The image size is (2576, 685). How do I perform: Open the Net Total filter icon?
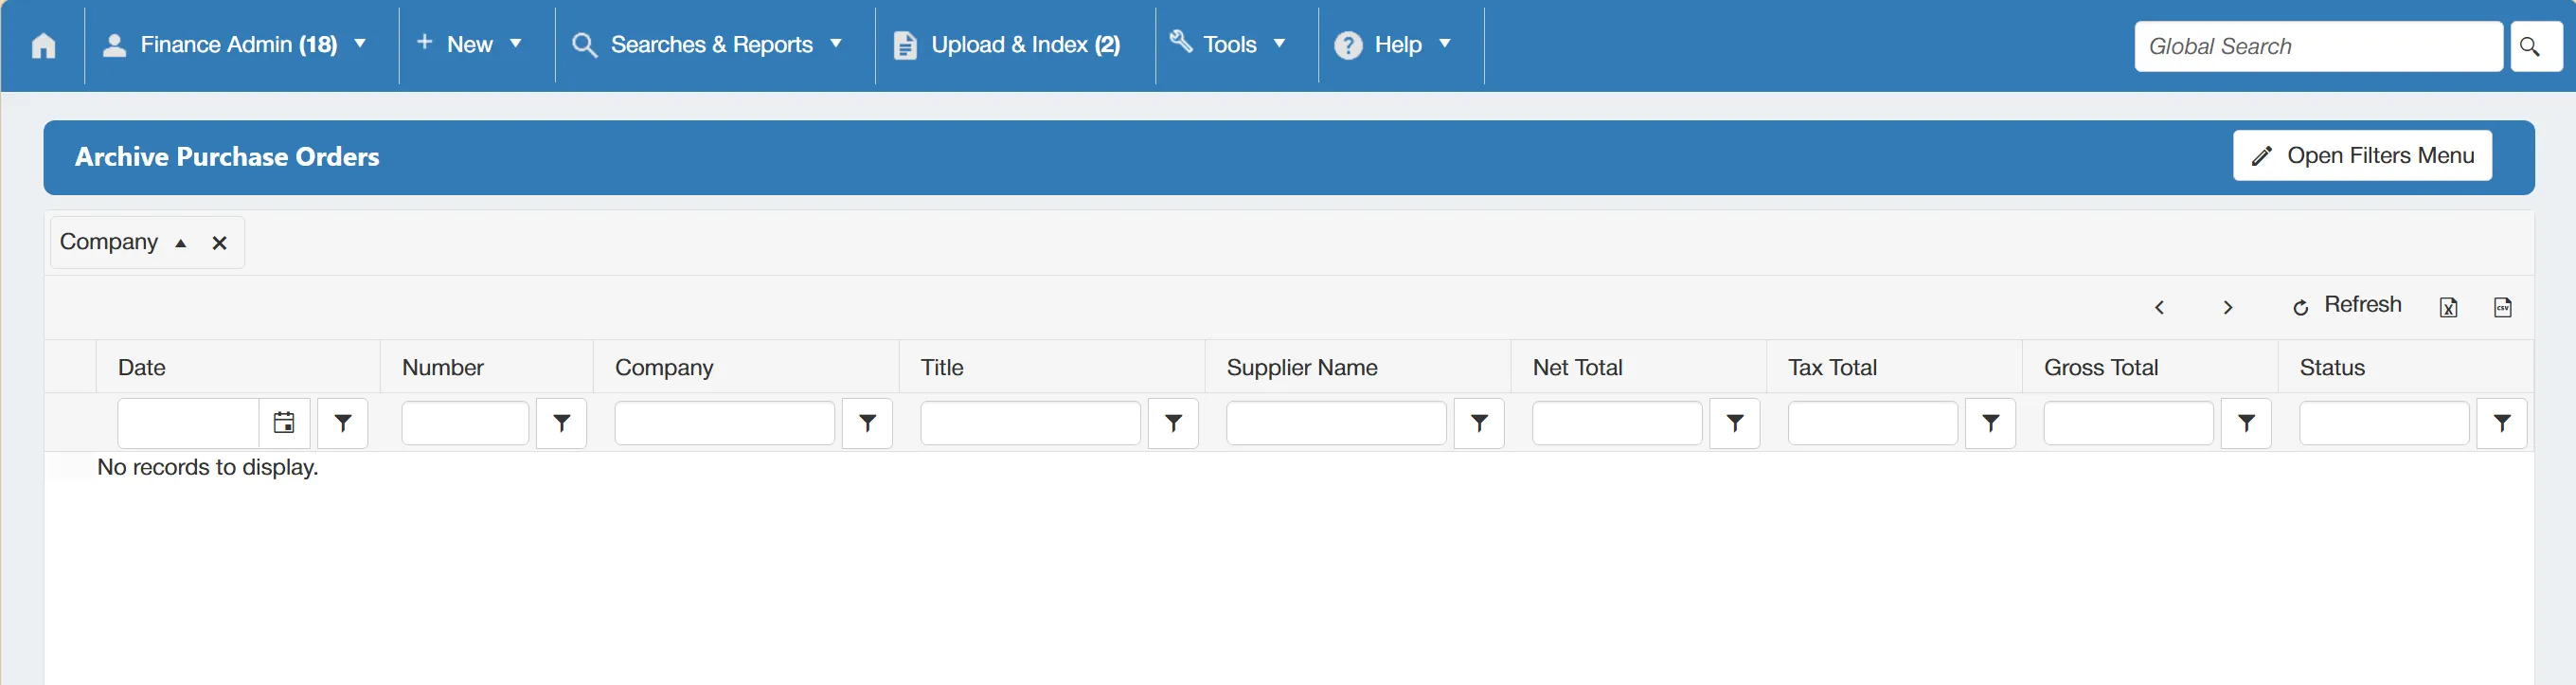pos(1735,423)
